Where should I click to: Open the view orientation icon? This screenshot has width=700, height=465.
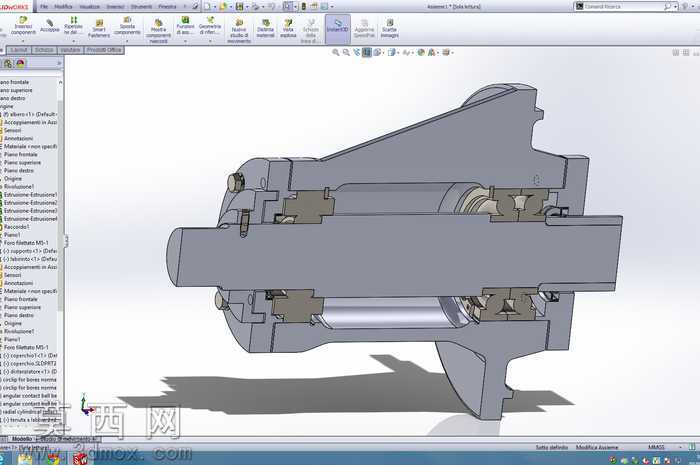(x=377, y=53)
